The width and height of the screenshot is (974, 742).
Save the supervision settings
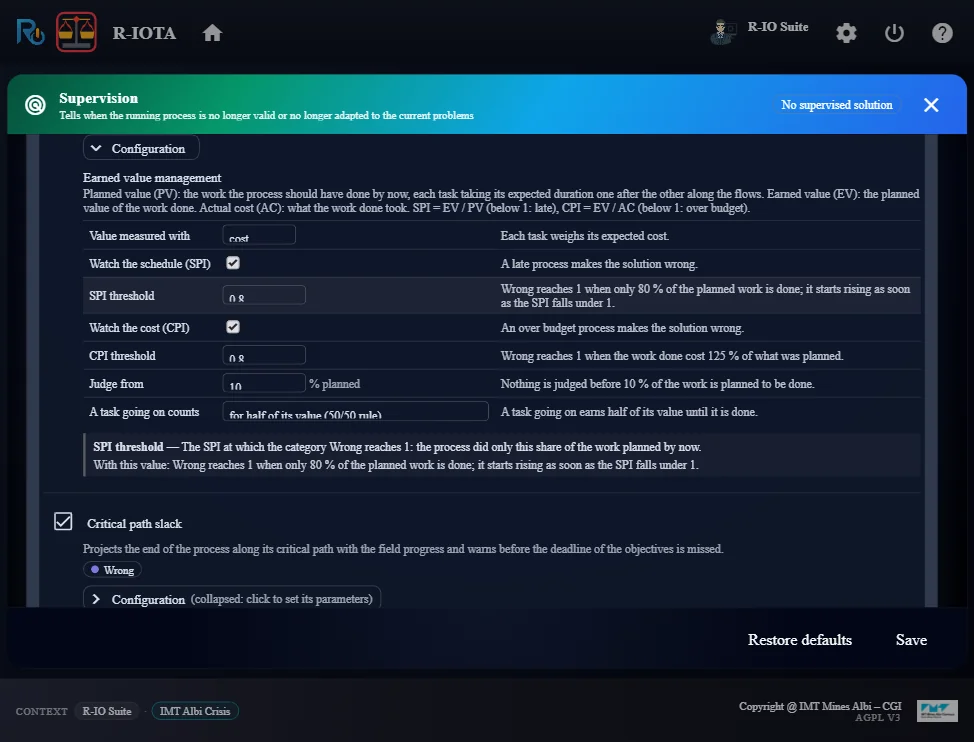click(911, 640)
